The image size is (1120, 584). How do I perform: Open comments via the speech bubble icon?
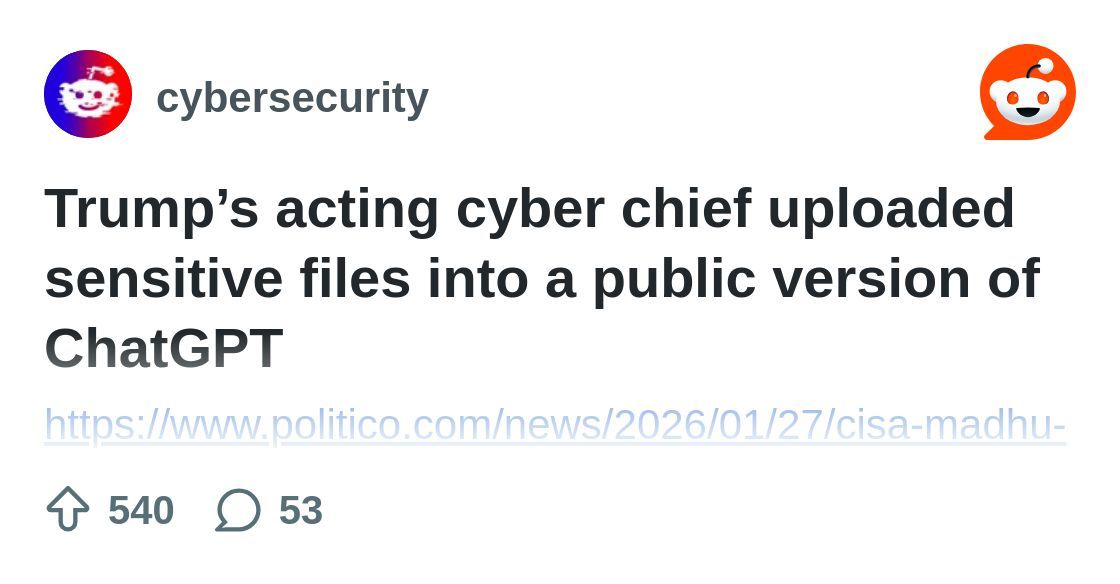(238, 510)
